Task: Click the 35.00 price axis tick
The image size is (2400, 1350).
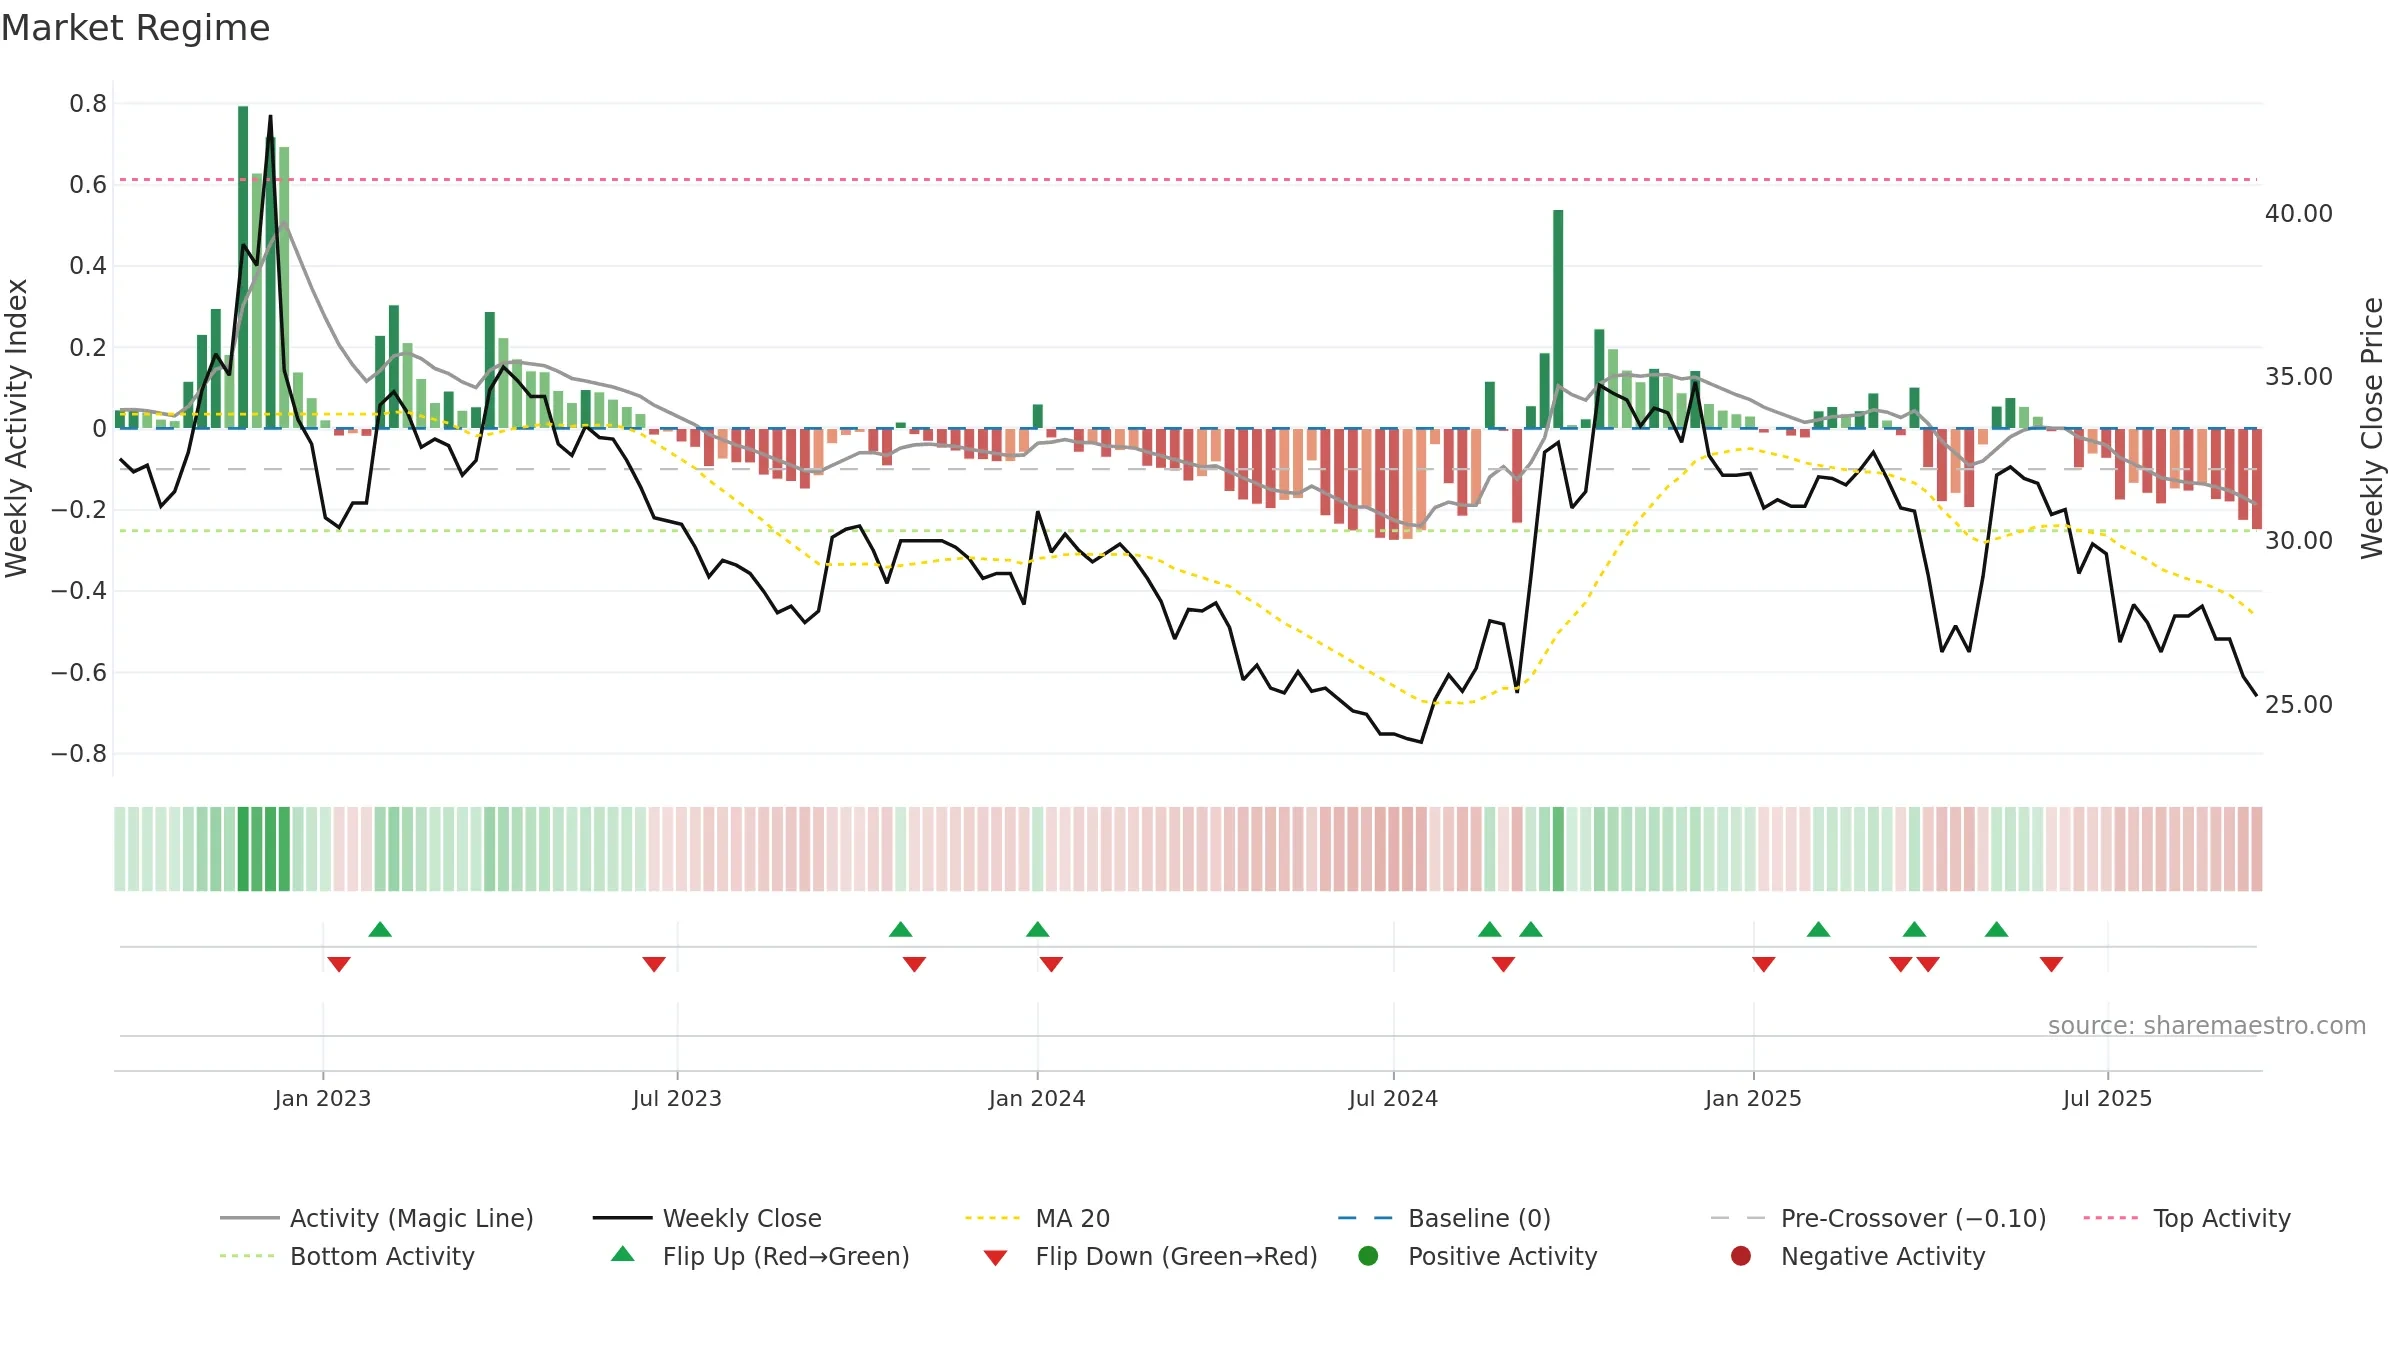Action: point(2299,376)
